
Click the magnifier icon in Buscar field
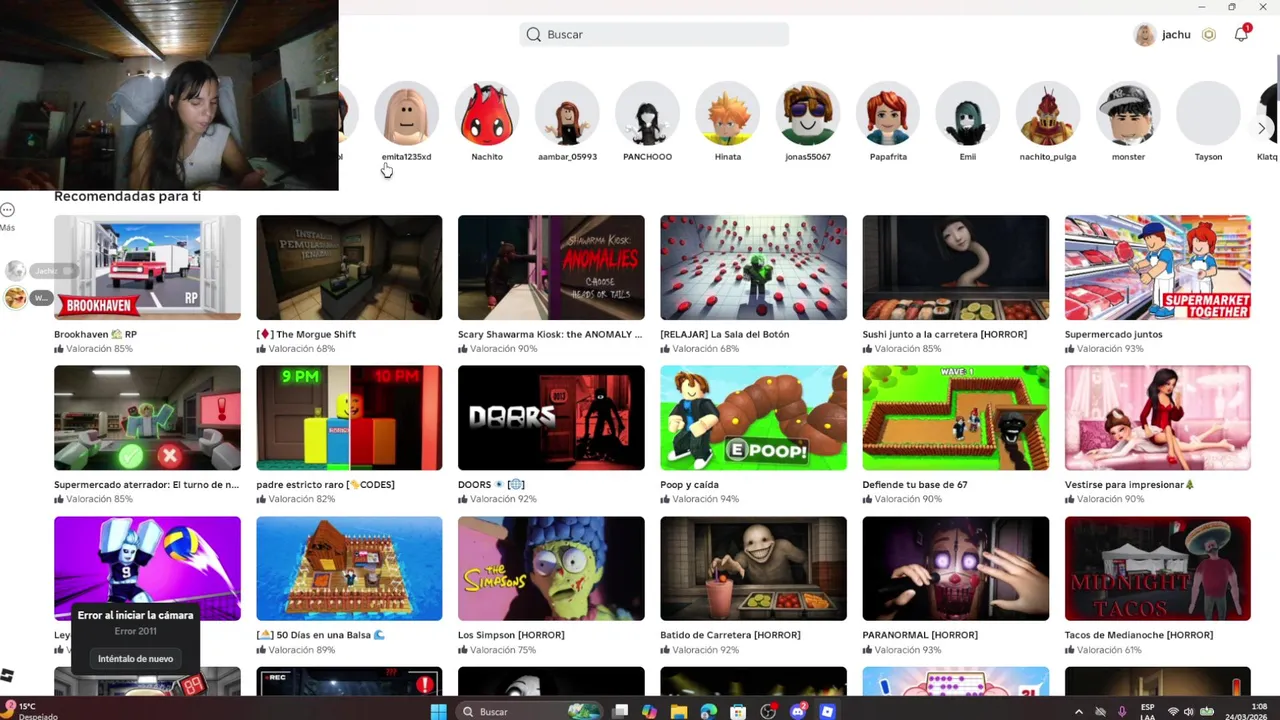point(534,35)
